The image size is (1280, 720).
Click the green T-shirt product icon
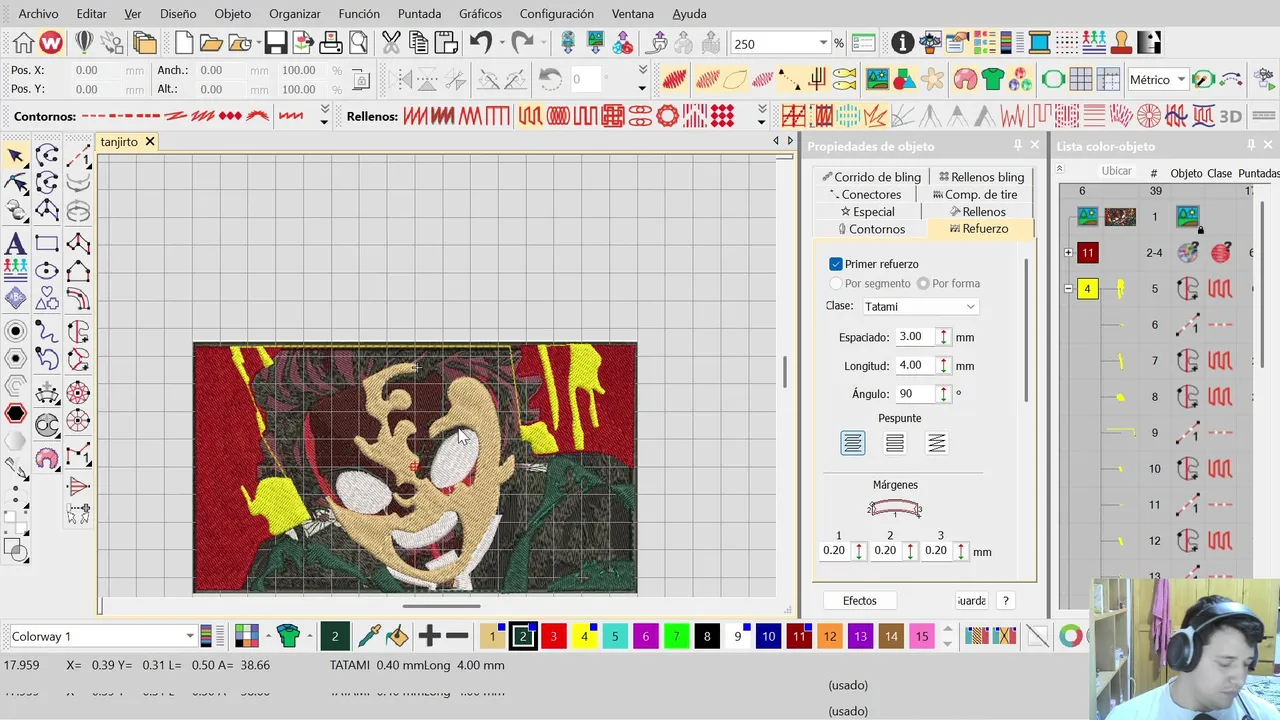[x=992, y=80]
